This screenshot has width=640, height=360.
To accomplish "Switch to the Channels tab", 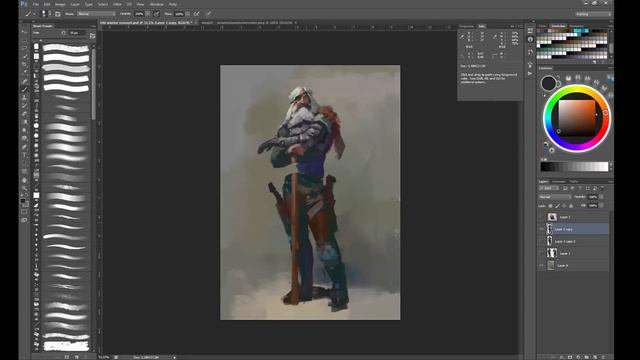I will (x=558, y=182).
